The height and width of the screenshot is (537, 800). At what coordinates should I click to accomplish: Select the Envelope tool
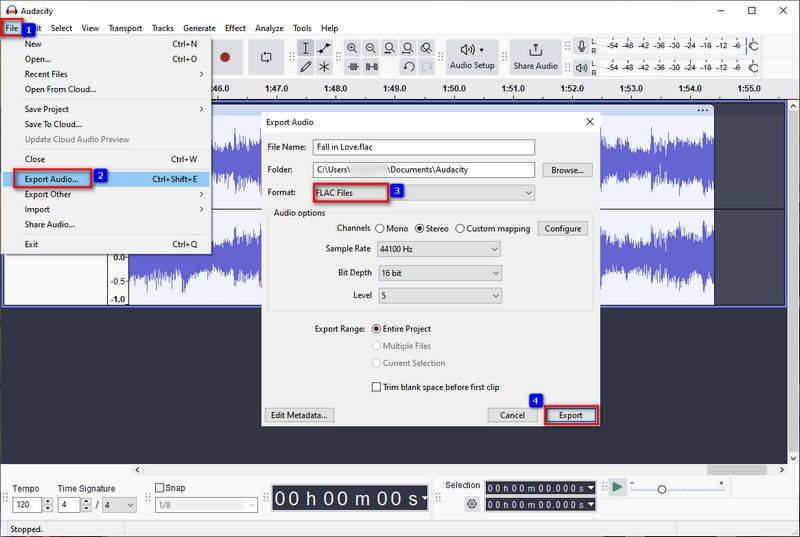[x=324, y=48]
